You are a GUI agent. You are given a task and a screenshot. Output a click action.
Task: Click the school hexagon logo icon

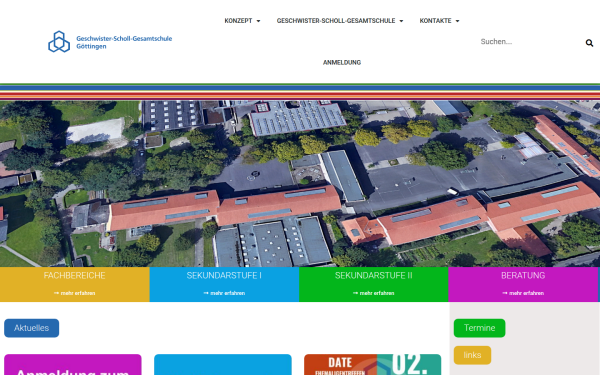coord(59,41)
